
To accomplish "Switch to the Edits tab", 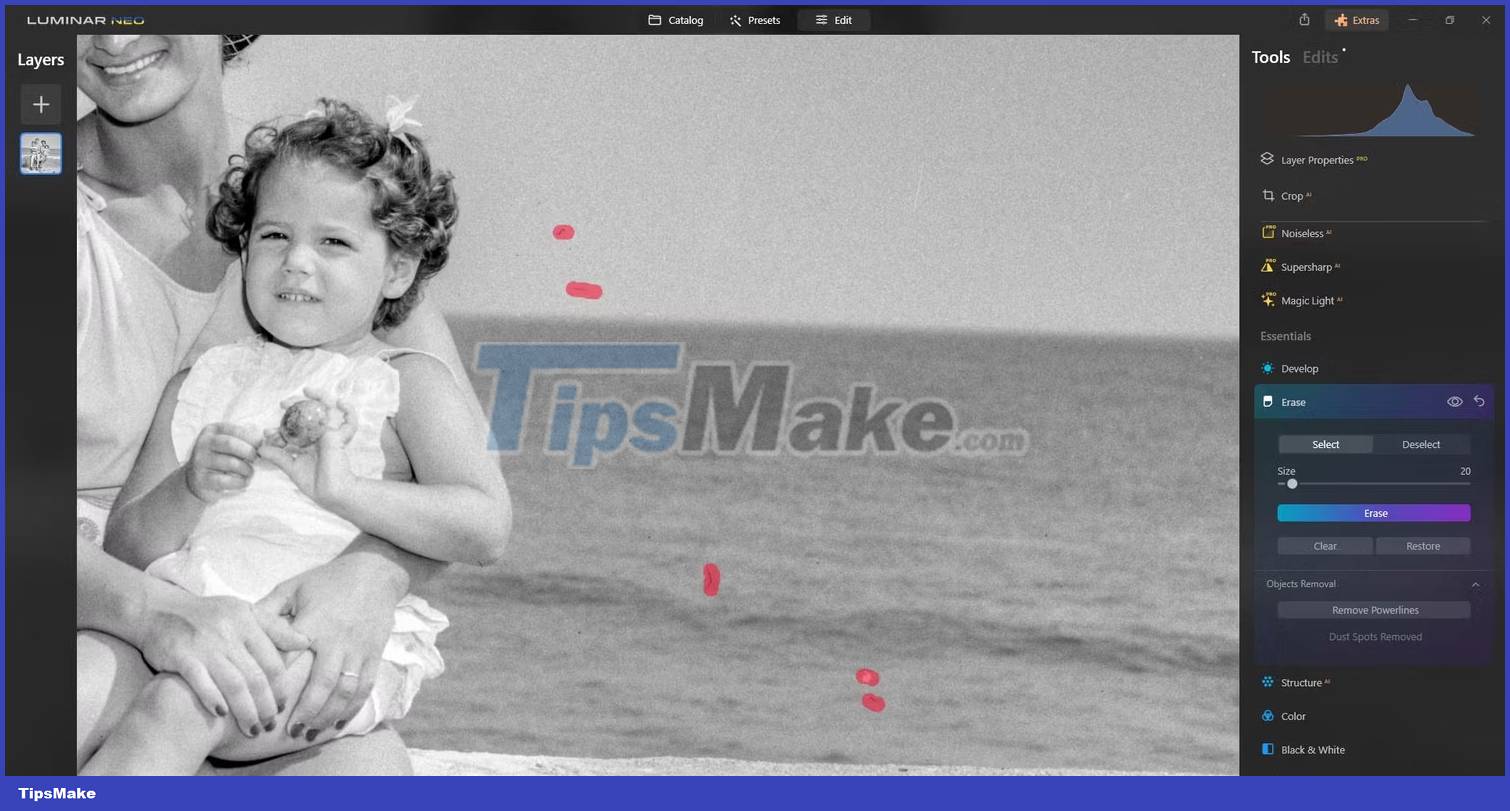I will 1319,57.
